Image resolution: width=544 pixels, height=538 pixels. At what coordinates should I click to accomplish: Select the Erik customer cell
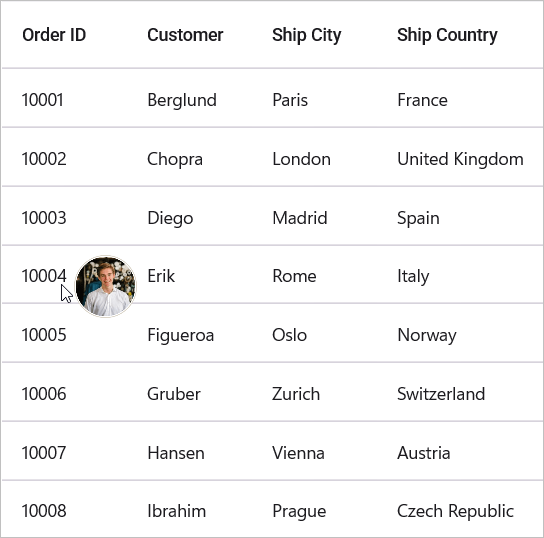tap(161, 276)
